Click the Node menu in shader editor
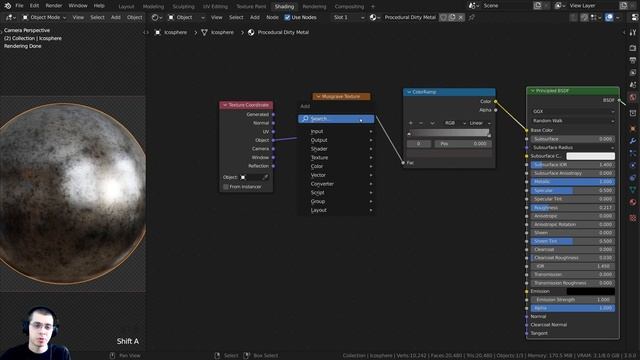 [x=272, y=18]
